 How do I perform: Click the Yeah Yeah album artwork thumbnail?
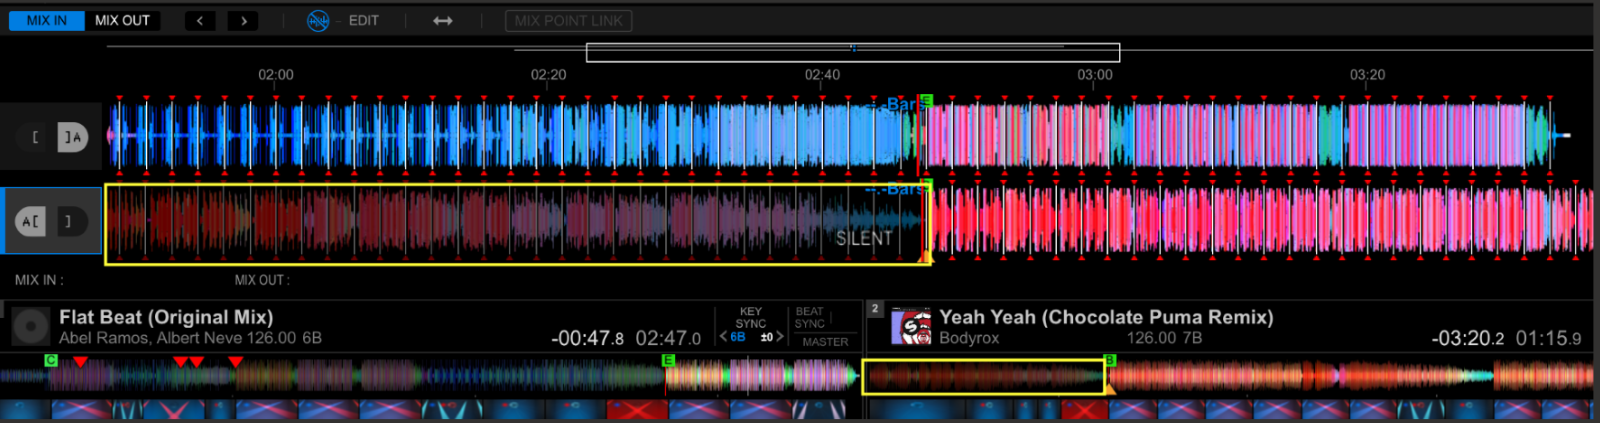(x=910, y=327)
